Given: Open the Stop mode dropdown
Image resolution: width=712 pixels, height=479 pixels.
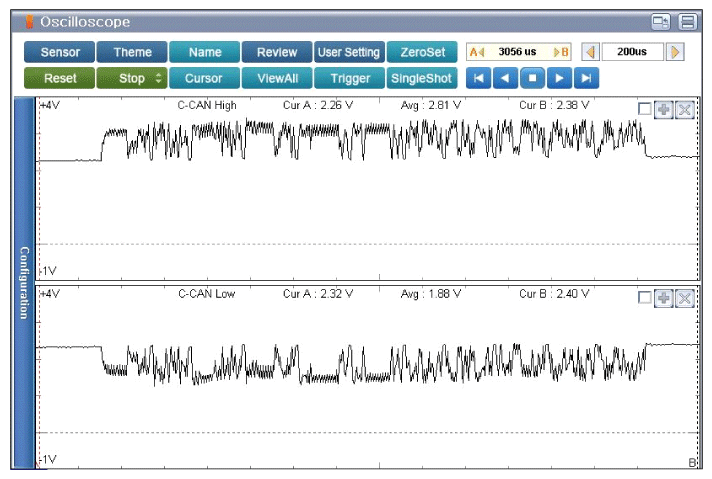Looking at the screenshot, I should coord(132,78).
